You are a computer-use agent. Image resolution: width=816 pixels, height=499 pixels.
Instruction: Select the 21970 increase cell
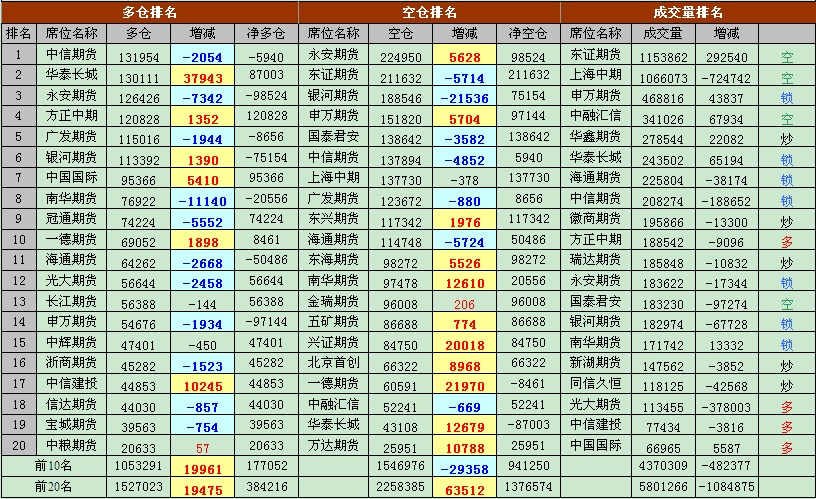[464, 383]
